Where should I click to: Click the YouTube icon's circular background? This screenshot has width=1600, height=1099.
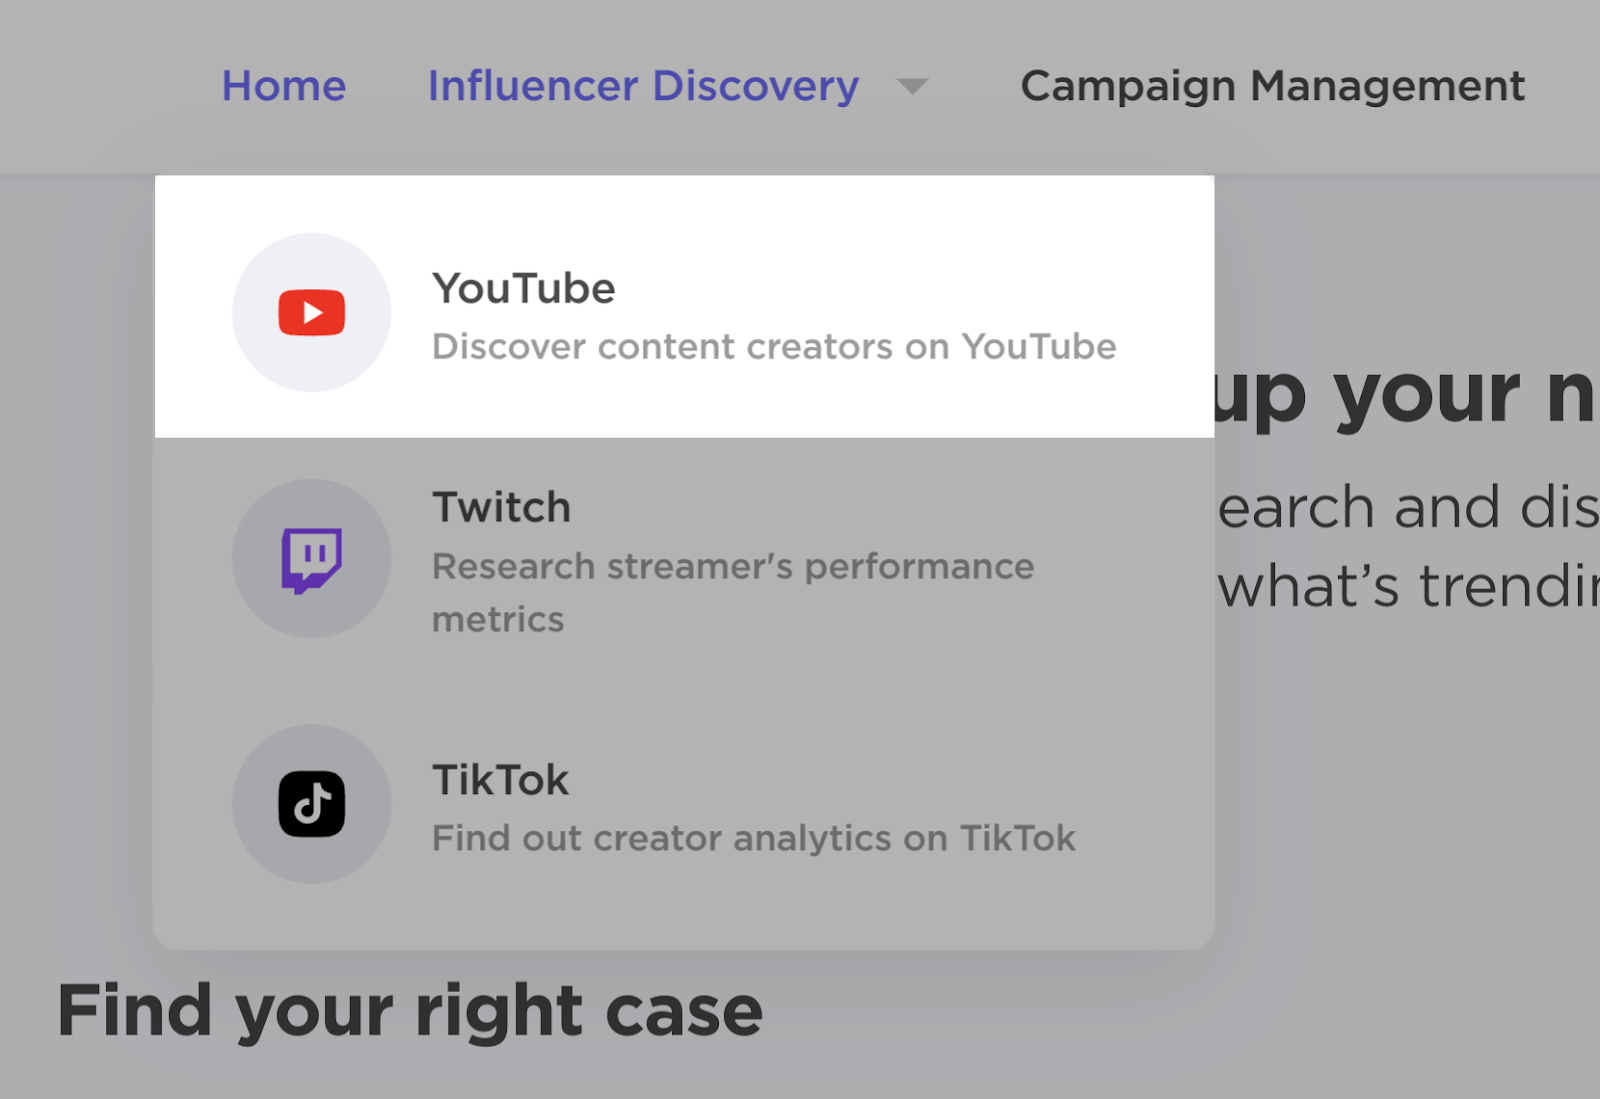click(x=313, y=312)
